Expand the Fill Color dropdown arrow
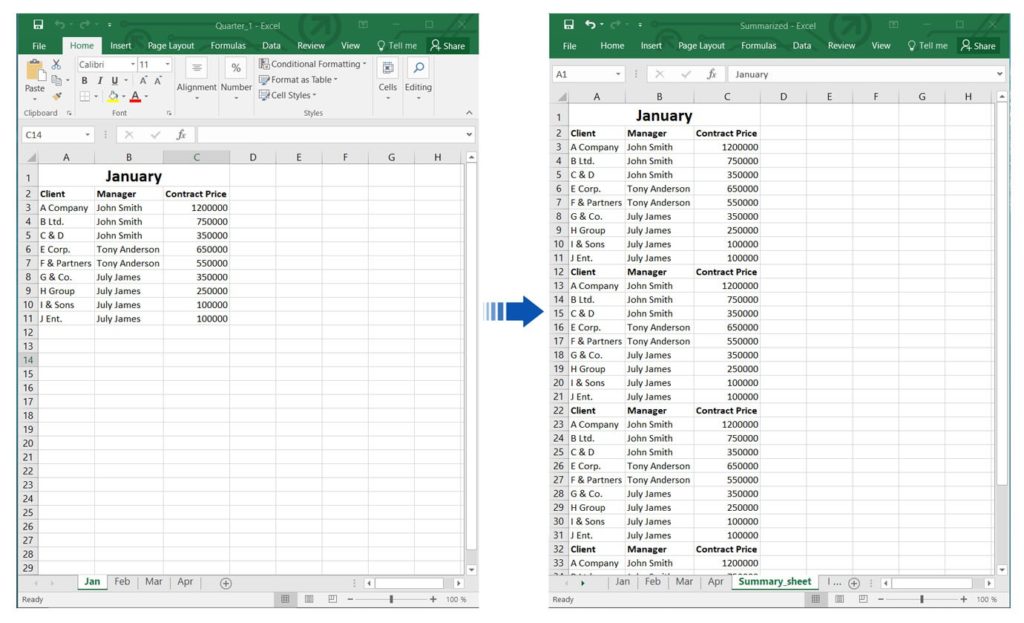 click(x=123, y=95)
